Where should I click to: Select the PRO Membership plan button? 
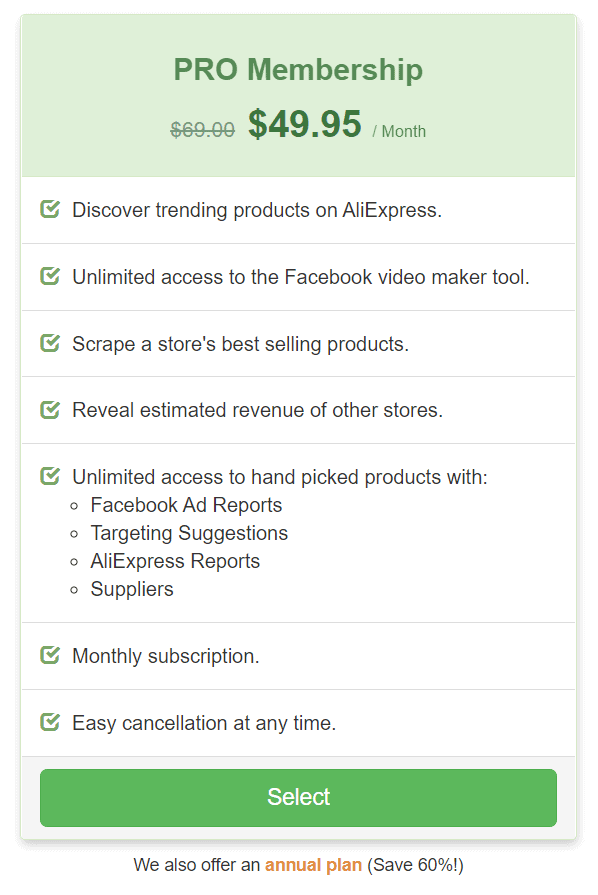[x=298, y=797]
